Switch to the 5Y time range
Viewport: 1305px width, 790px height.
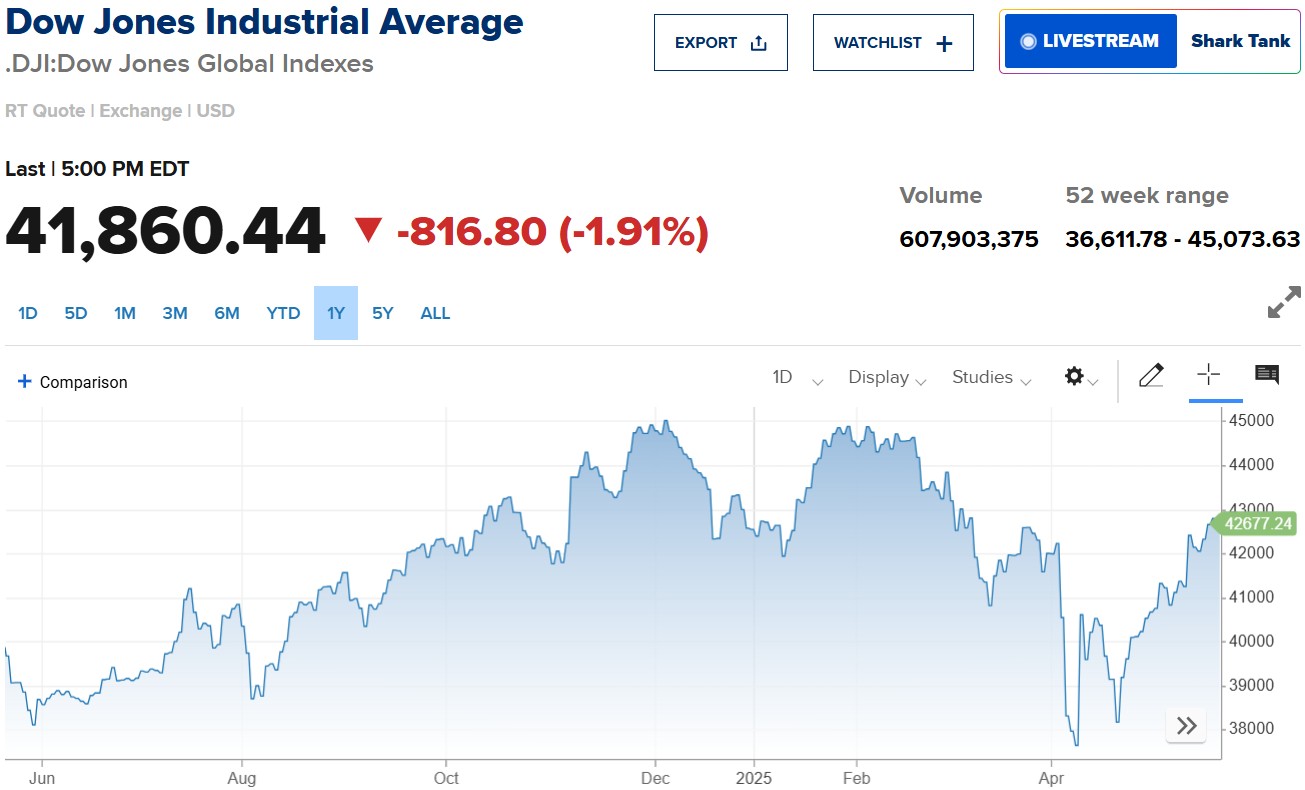(383, 313)
